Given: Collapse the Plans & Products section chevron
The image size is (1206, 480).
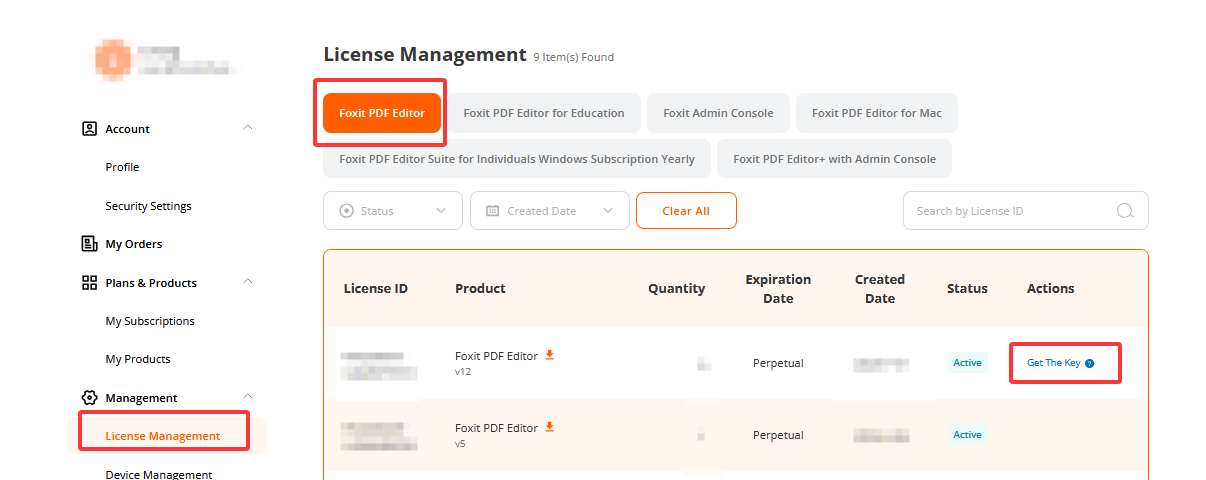Looking at the screenshot, I should tap(248, 281).
